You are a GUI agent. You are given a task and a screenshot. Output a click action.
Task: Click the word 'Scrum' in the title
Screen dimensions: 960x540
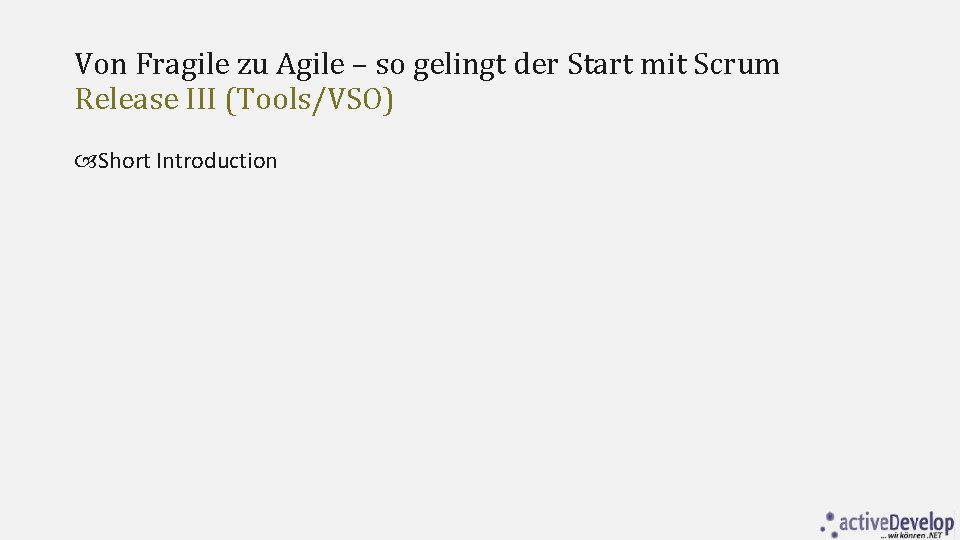(x=737, y=64)
